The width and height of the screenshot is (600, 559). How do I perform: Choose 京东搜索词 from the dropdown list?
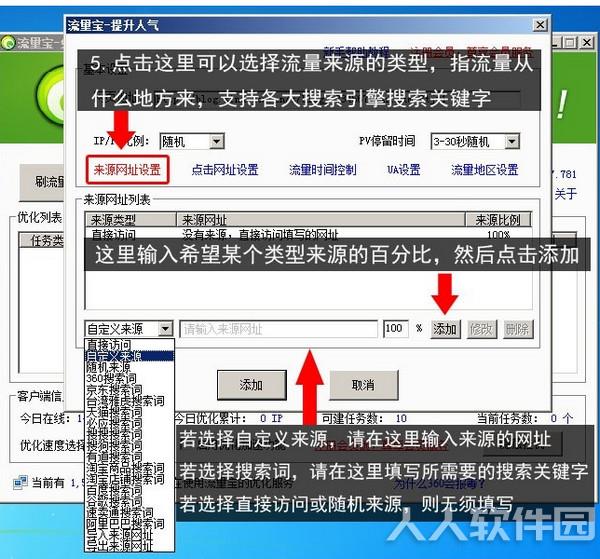click(130, 390)
